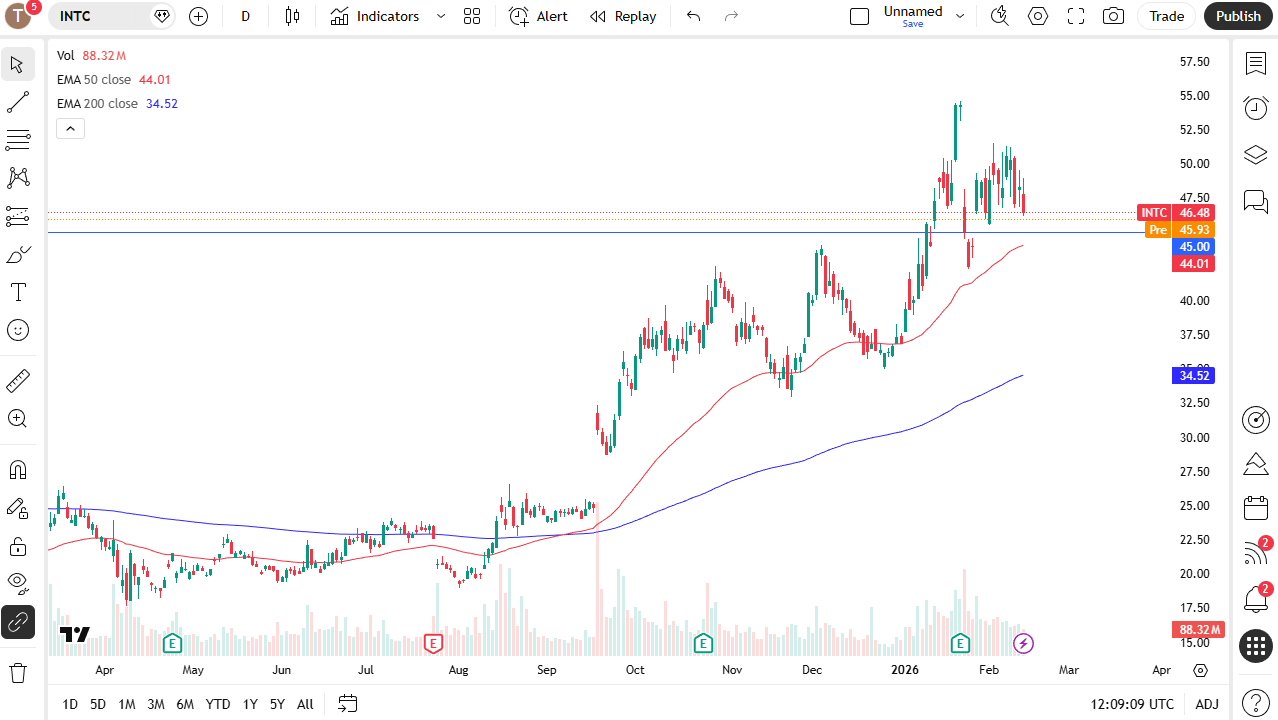Open the Pine mountain icon panel
1278x720 pixels.
1256,464
